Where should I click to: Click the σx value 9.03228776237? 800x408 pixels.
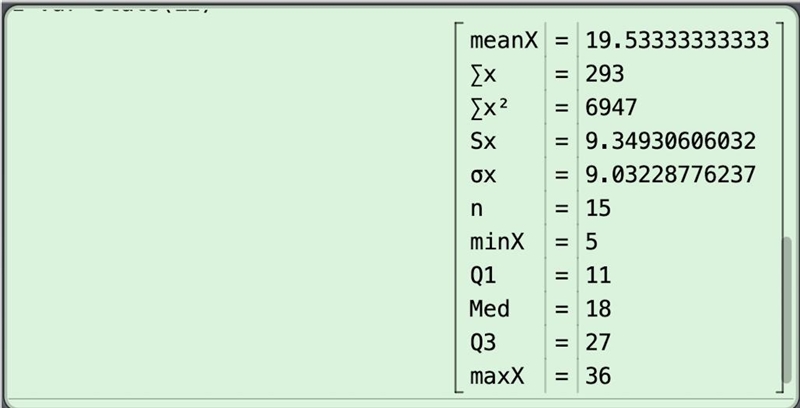coord(670,175)
